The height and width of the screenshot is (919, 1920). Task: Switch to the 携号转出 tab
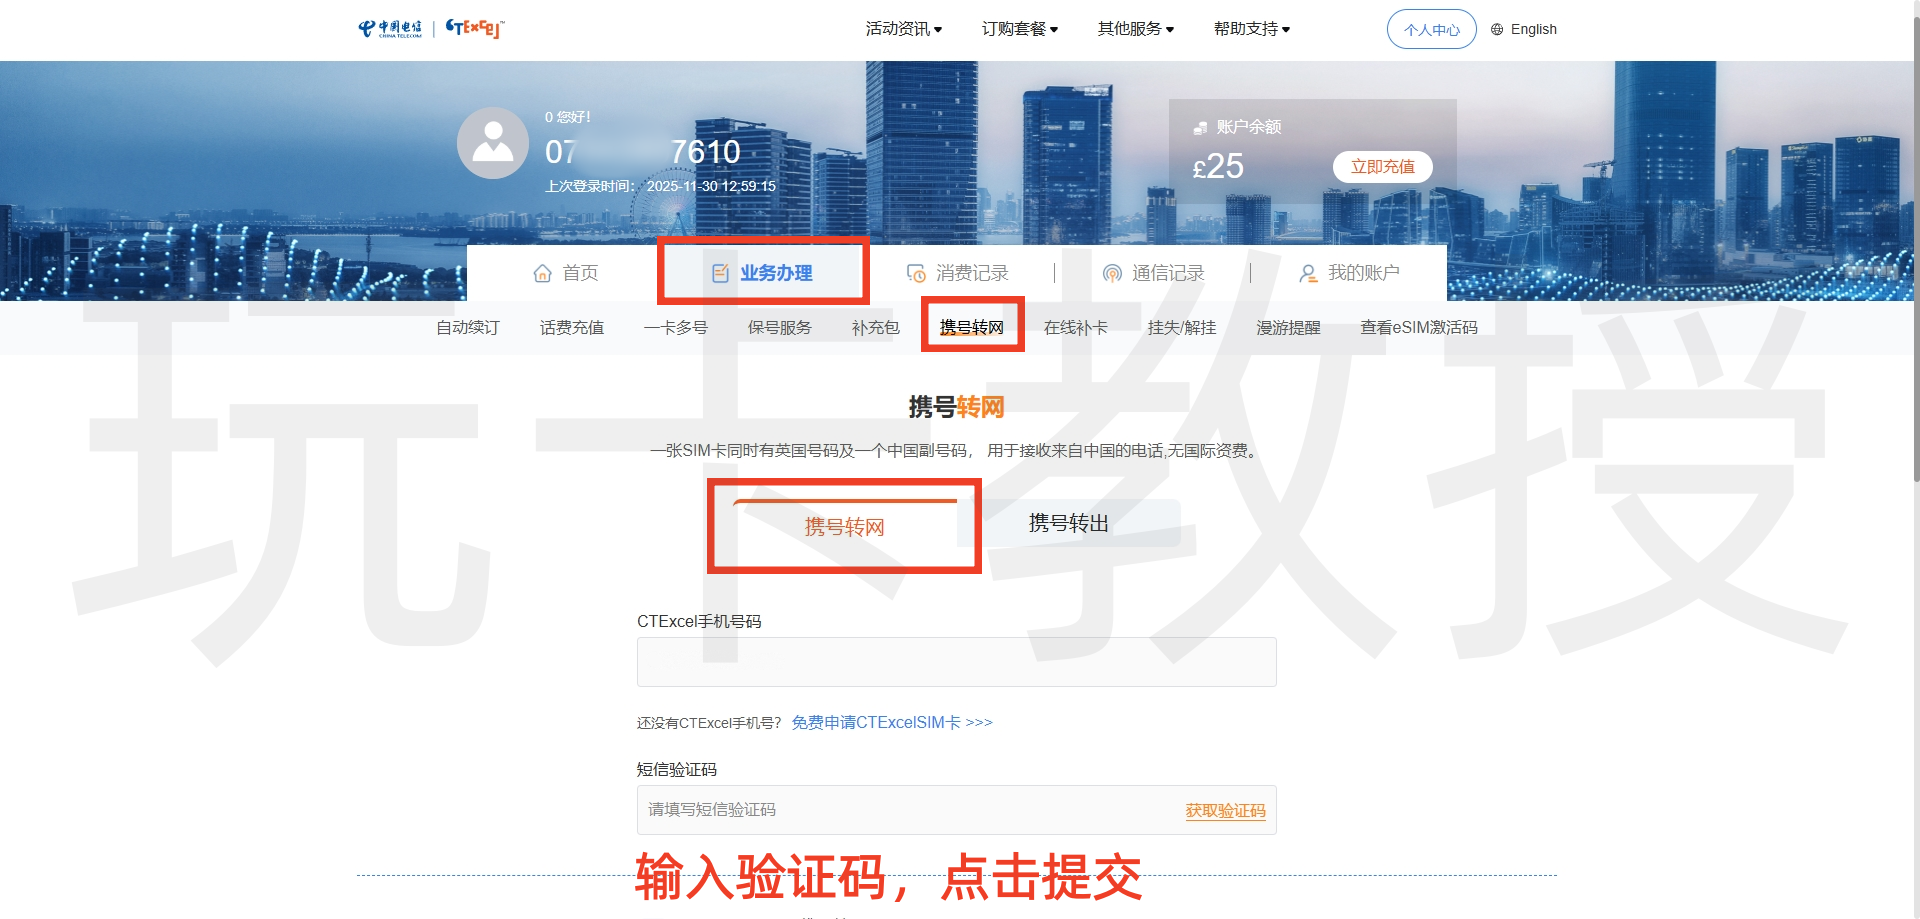(1066, 522)
